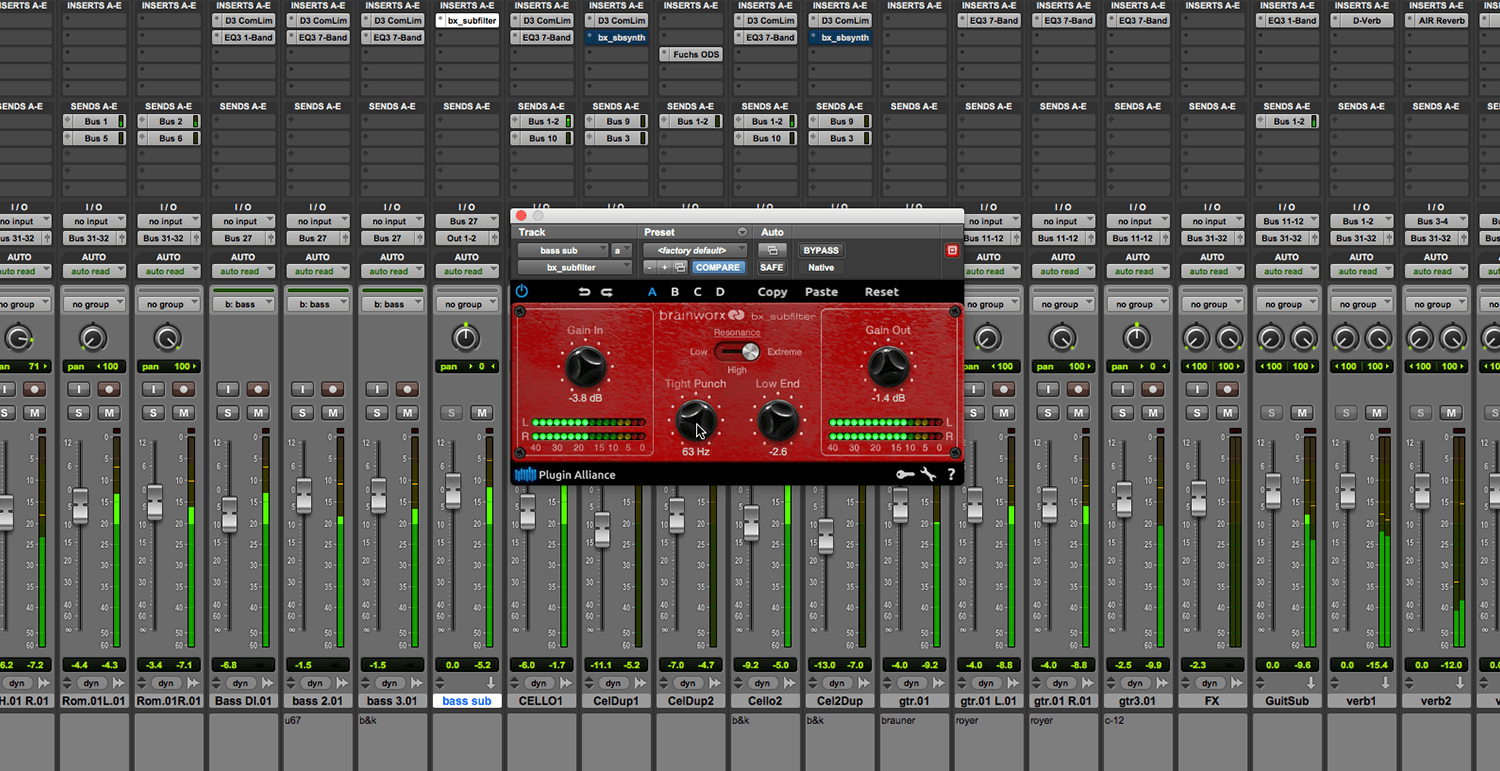Open the bx_subfilter plugin selector dropdown

click(575, 267)
